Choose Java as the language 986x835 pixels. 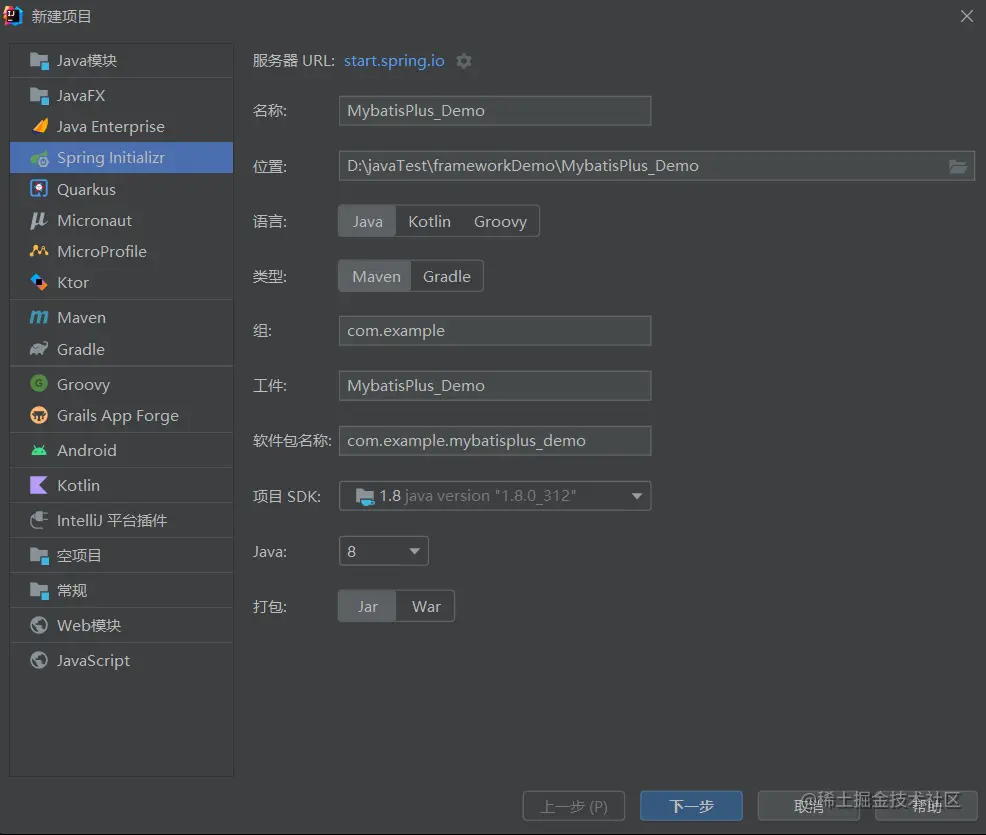[x=367, y=221]
